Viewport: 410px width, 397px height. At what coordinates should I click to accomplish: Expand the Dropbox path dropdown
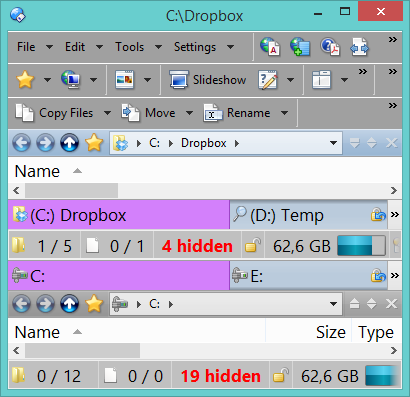pyautogui.click(x=333, y=143)
